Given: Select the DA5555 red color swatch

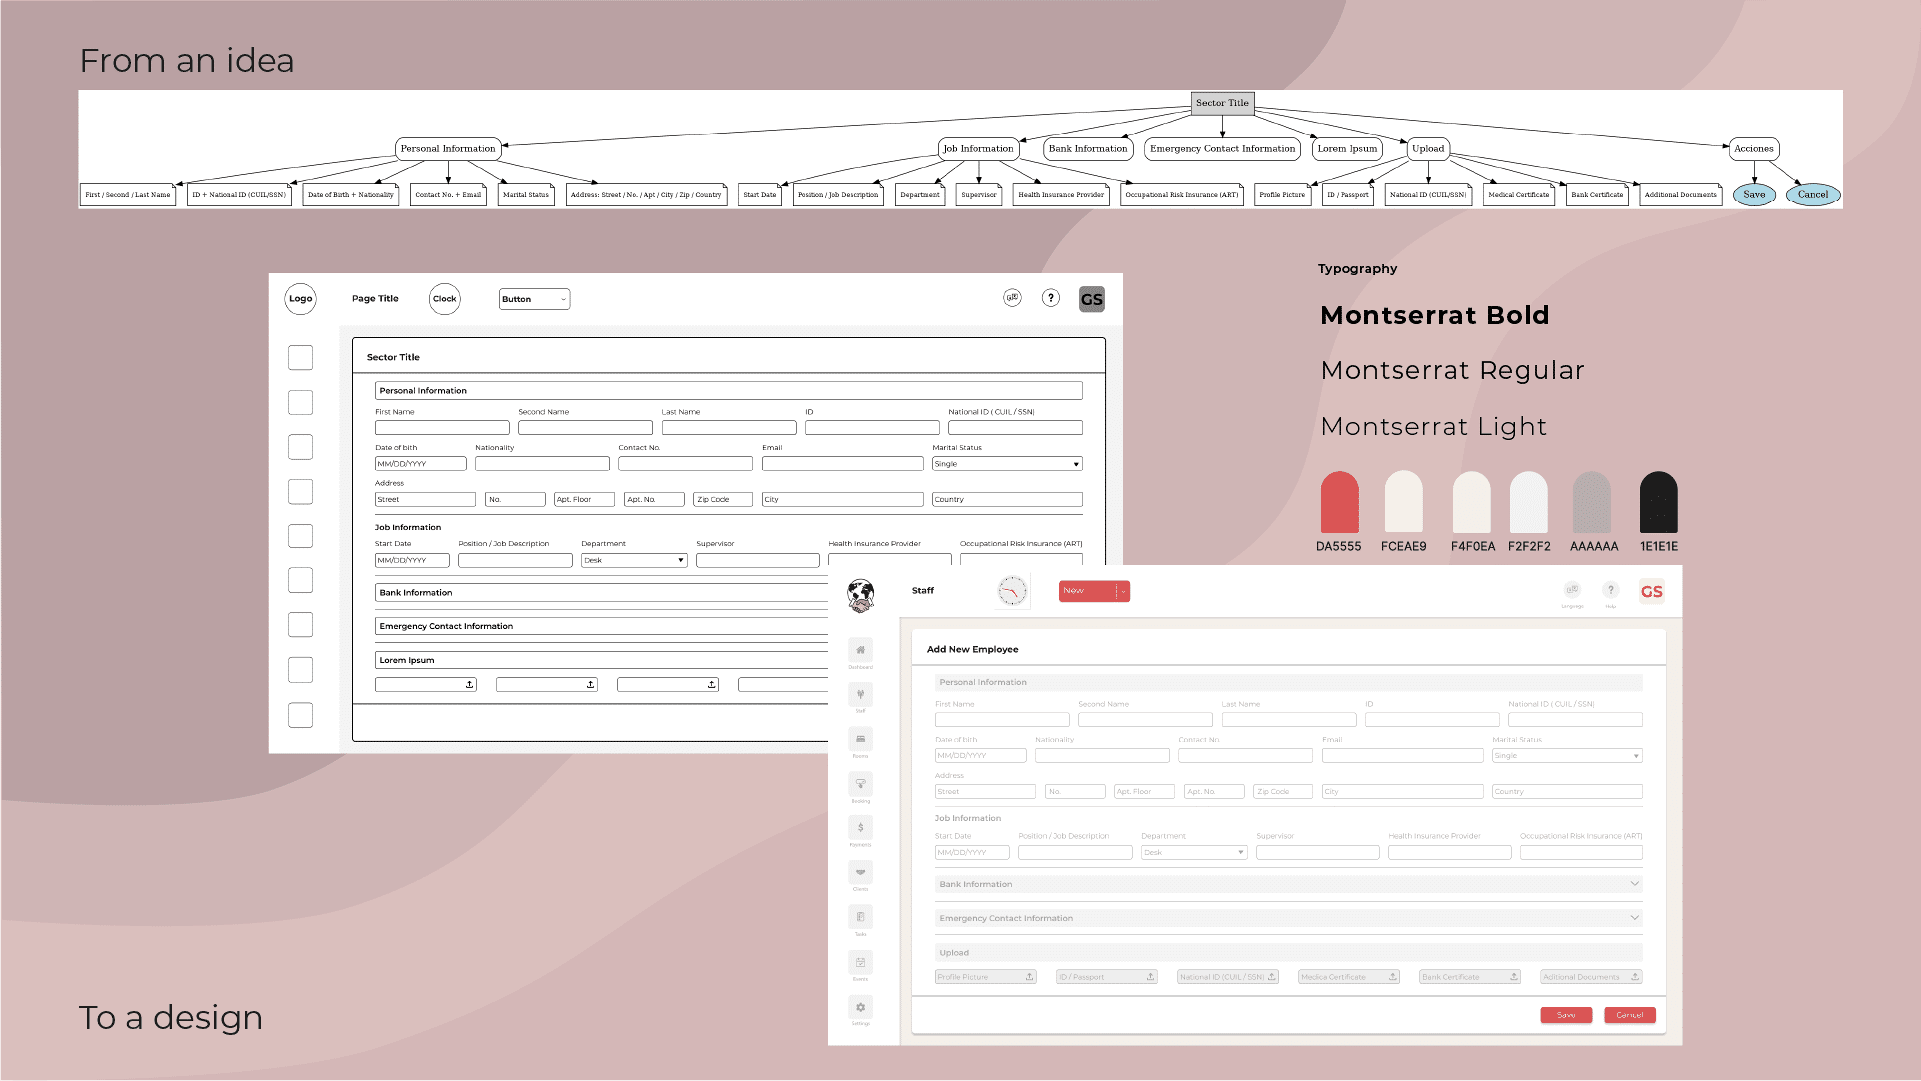Looking at the screenshot, I should pyautogui.click(x=1339, y=503).
